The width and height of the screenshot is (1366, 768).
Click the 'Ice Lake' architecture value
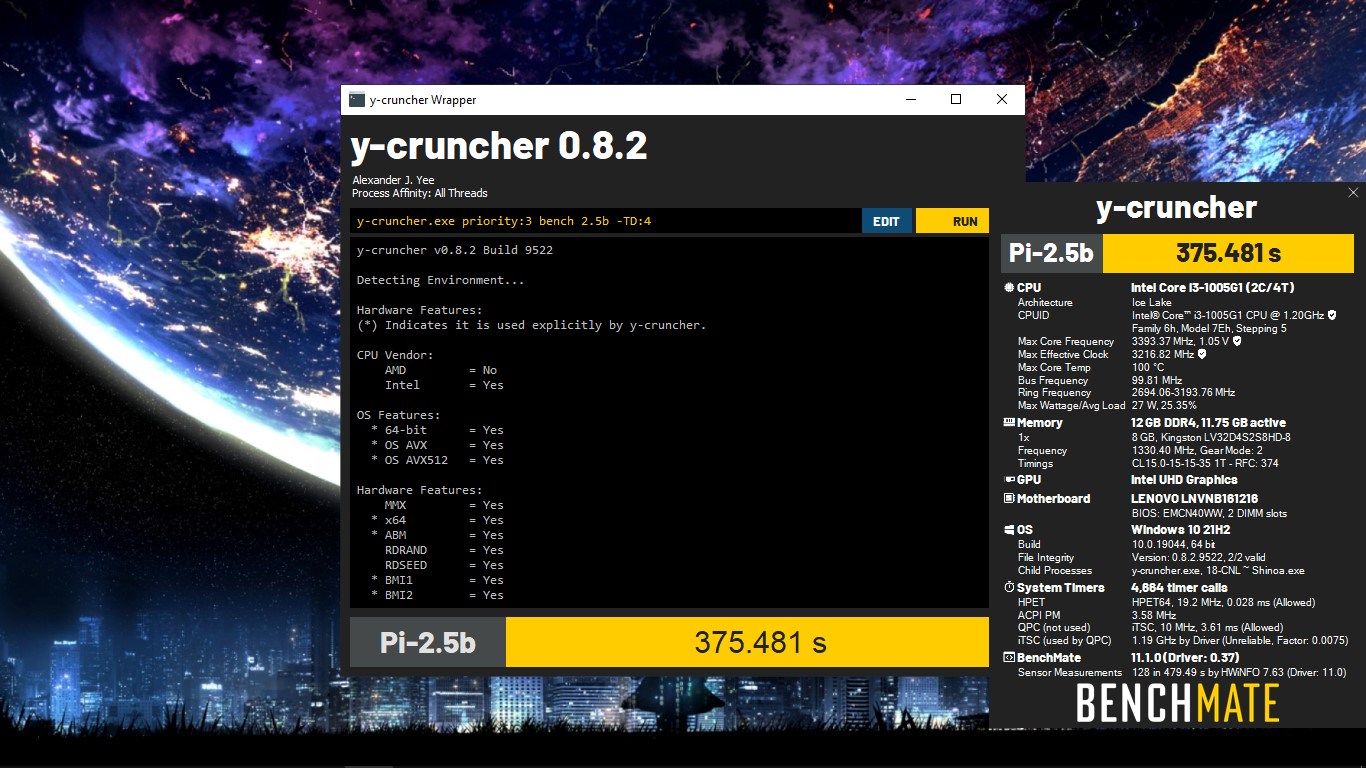click(x=1151, y=302)
